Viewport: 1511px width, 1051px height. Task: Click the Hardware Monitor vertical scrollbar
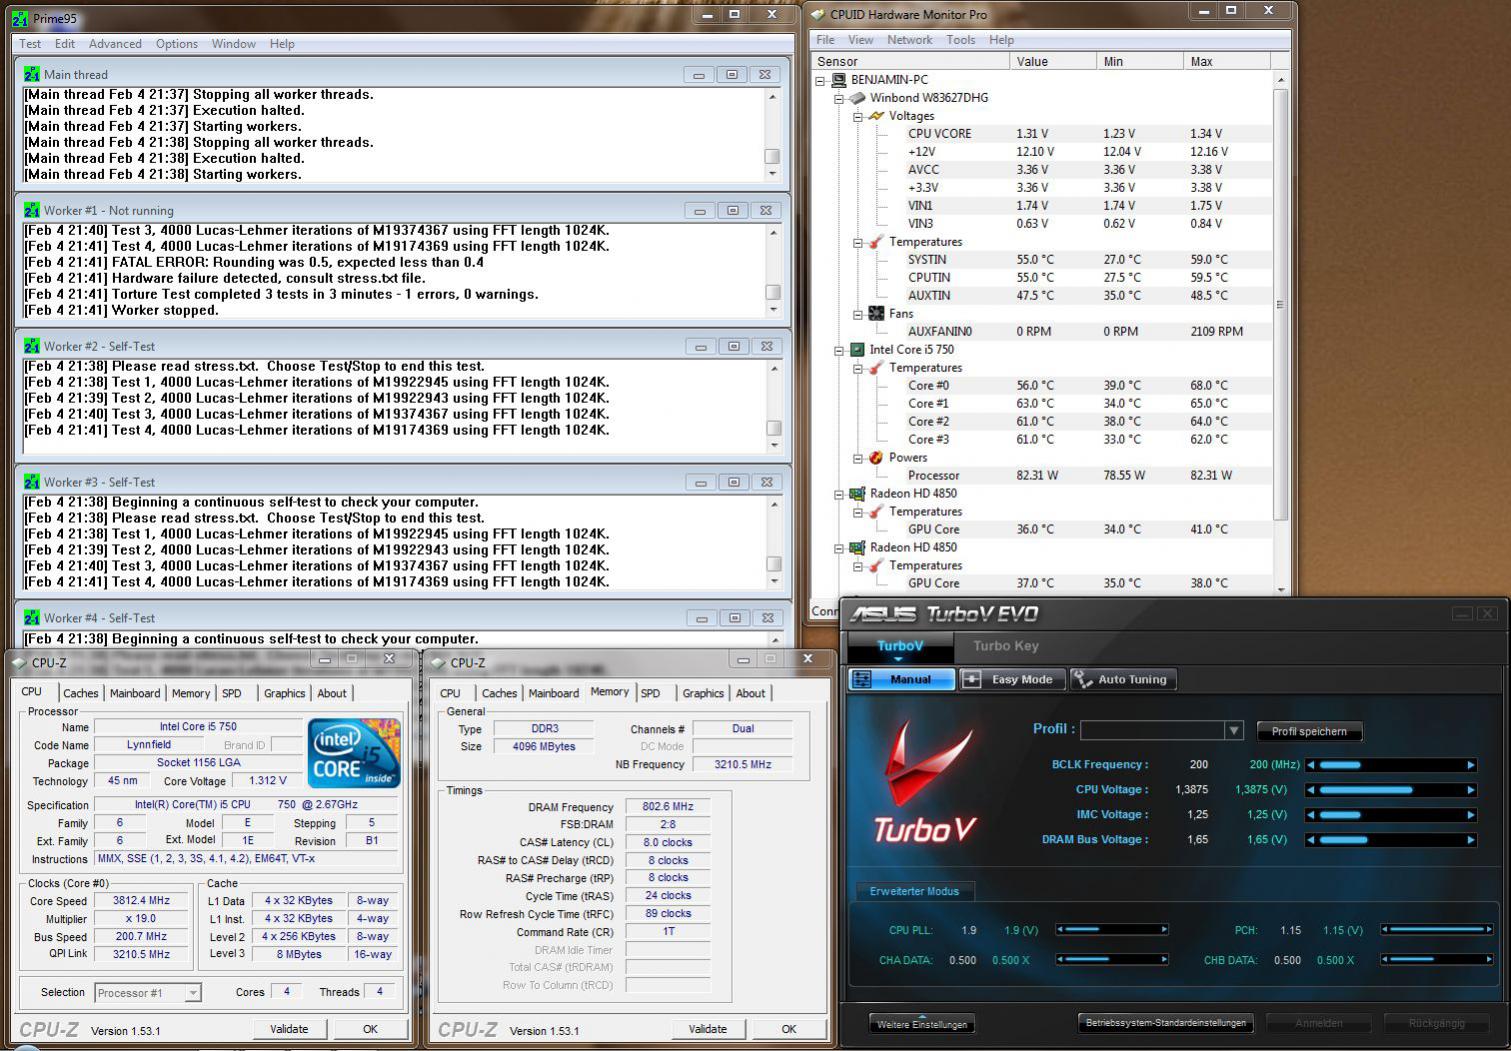tap(1279, 304)
